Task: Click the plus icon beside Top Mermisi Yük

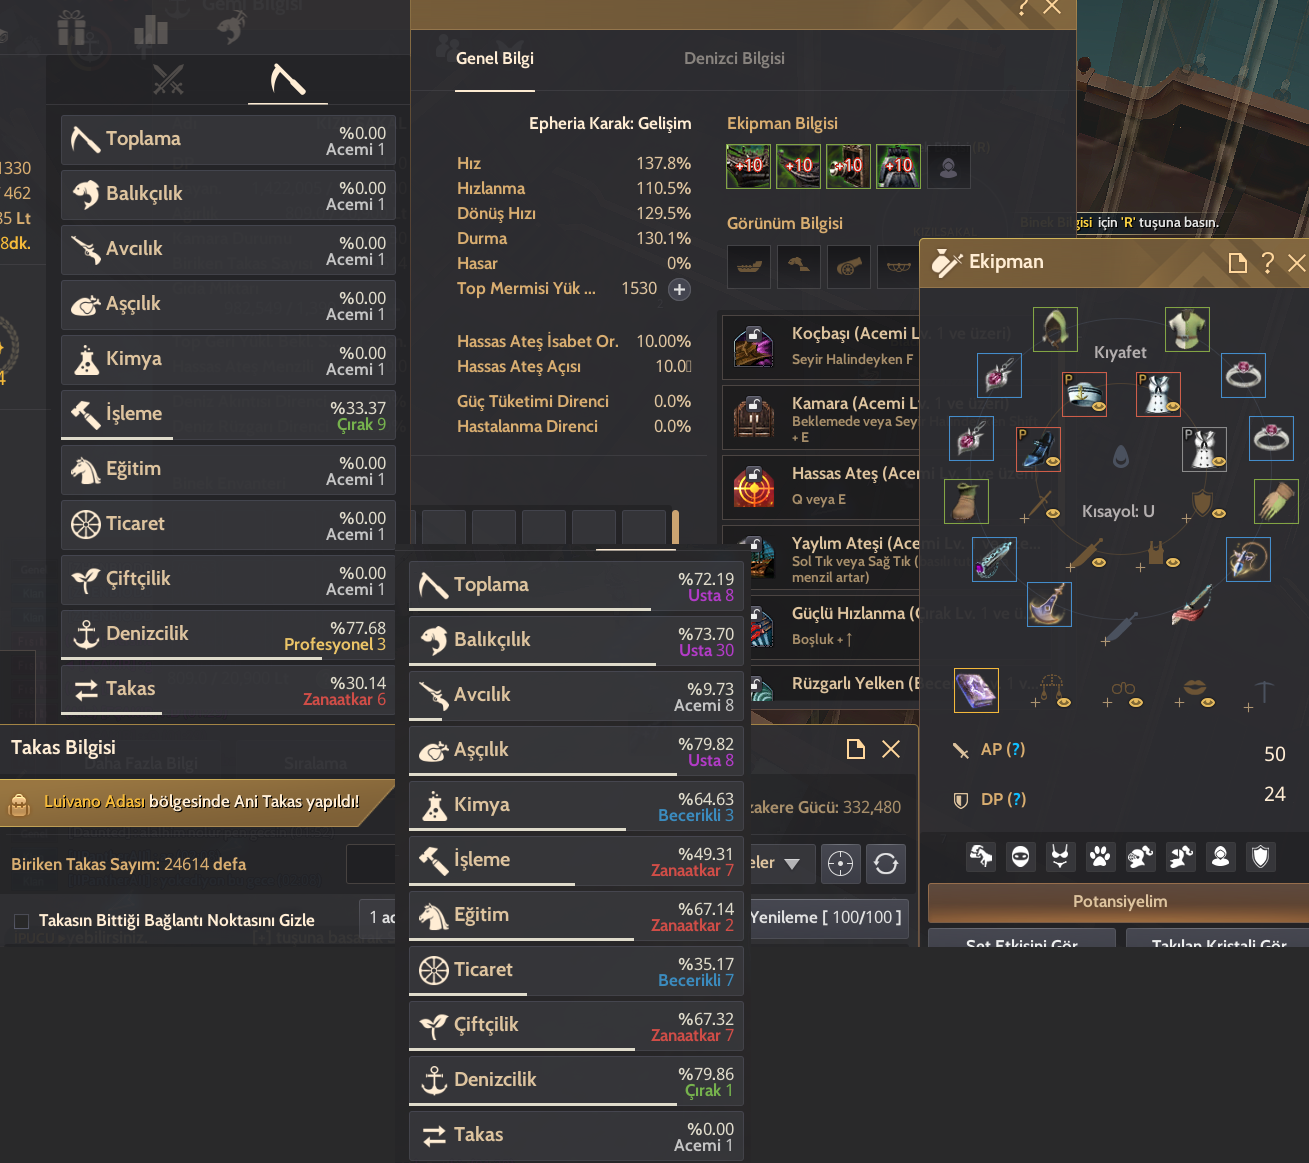Action: click(x=679, y=289)
